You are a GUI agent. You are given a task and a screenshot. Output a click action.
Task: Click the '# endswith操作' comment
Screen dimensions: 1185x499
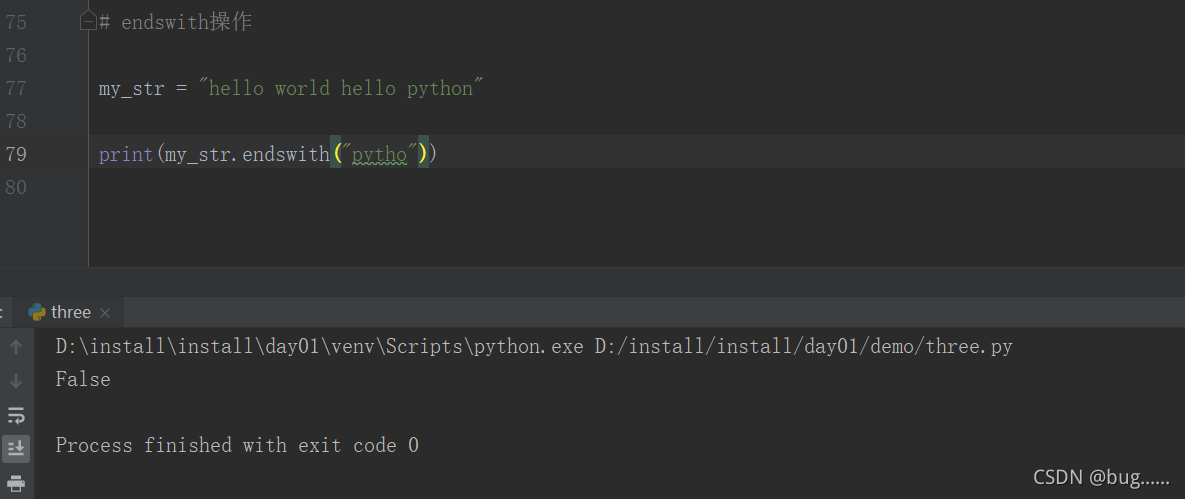[x=175, y=22]
